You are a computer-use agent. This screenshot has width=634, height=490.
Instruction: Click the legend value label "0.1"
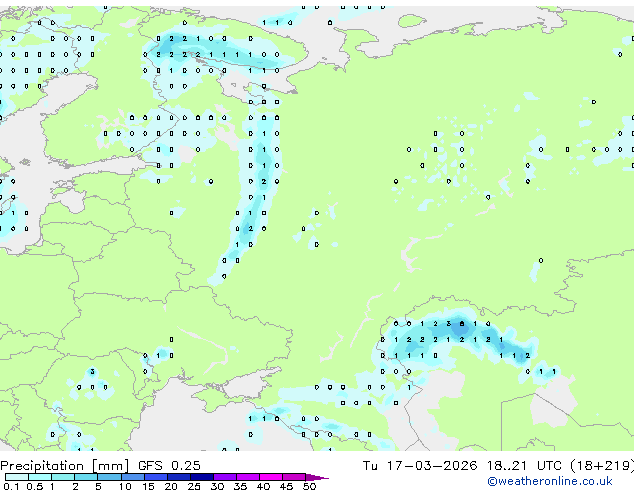coord(11,486)
